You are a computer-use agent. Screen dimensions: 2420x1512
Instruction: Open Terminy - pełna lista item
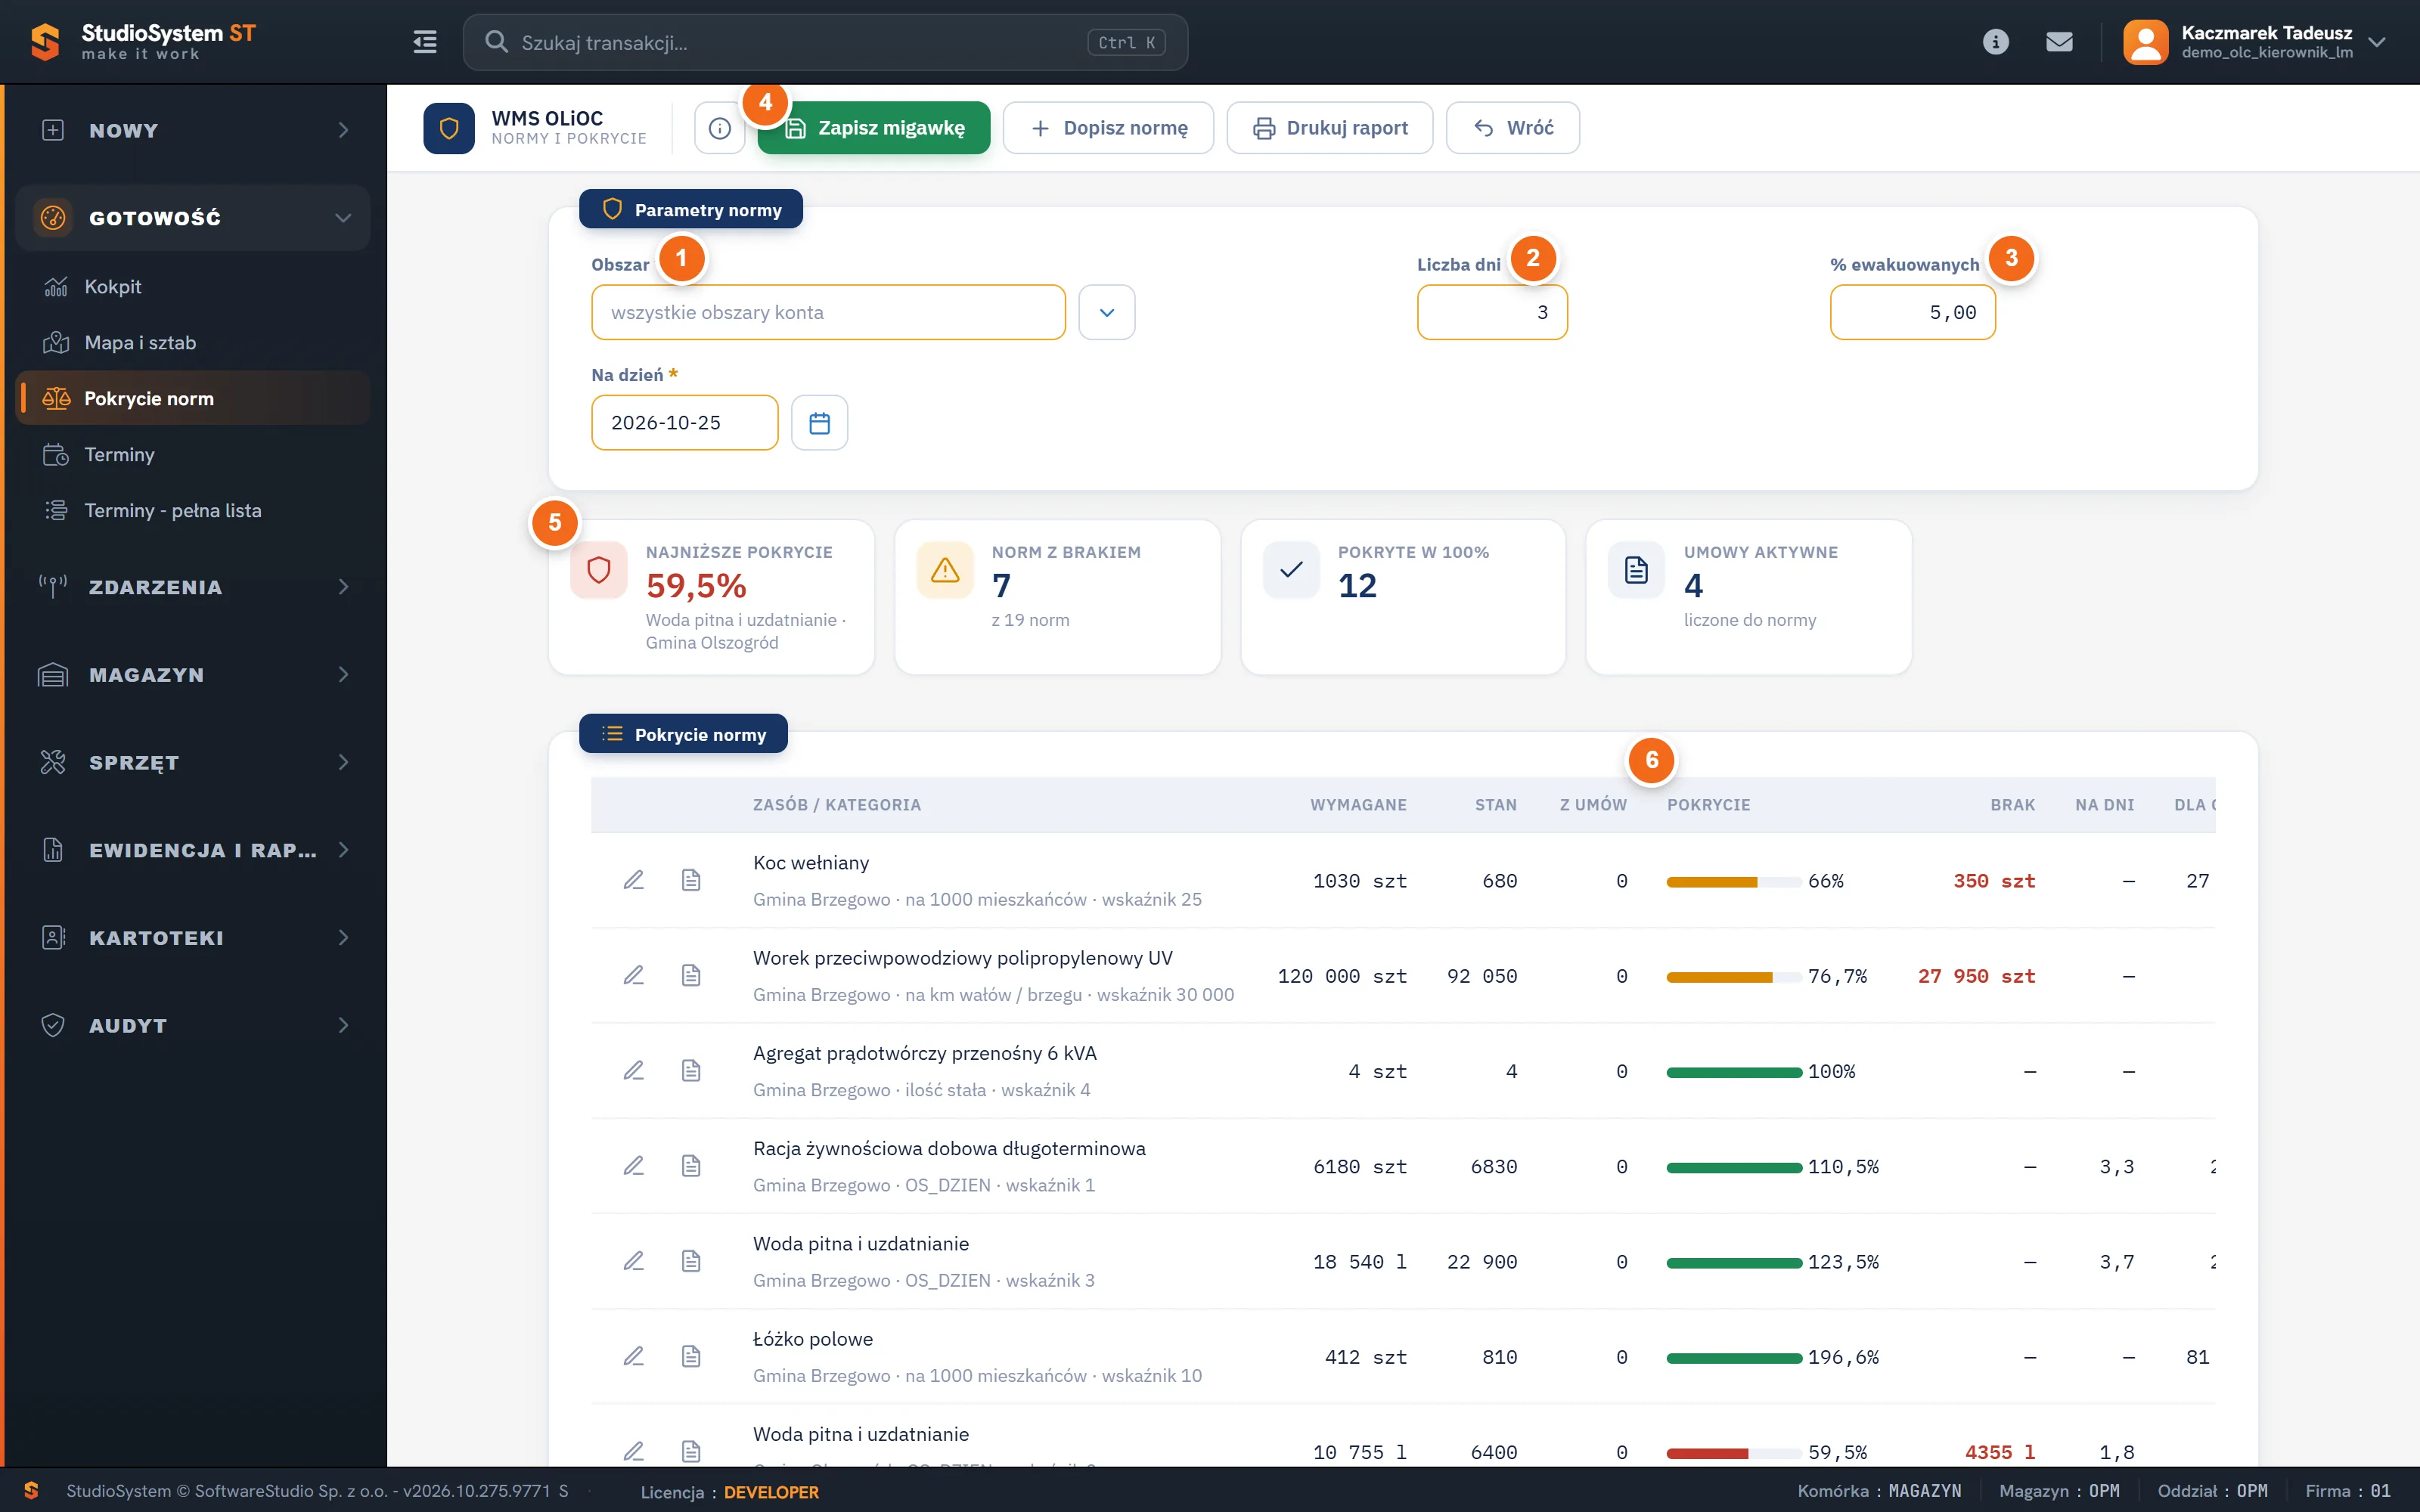(193, 511)
